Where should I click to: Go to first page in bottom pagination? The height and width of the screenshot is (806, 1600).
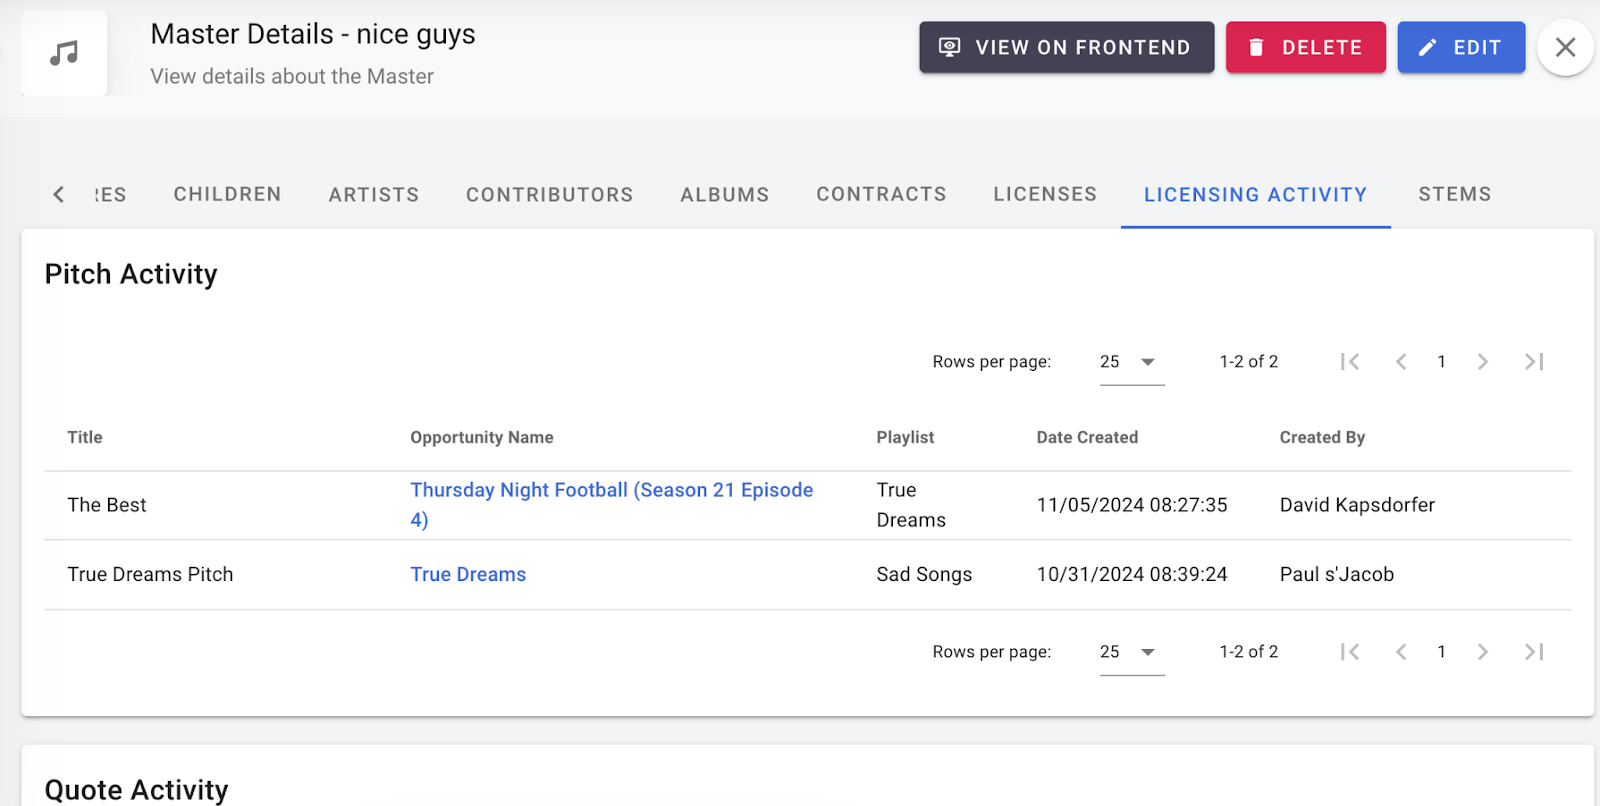point(1350,652)
